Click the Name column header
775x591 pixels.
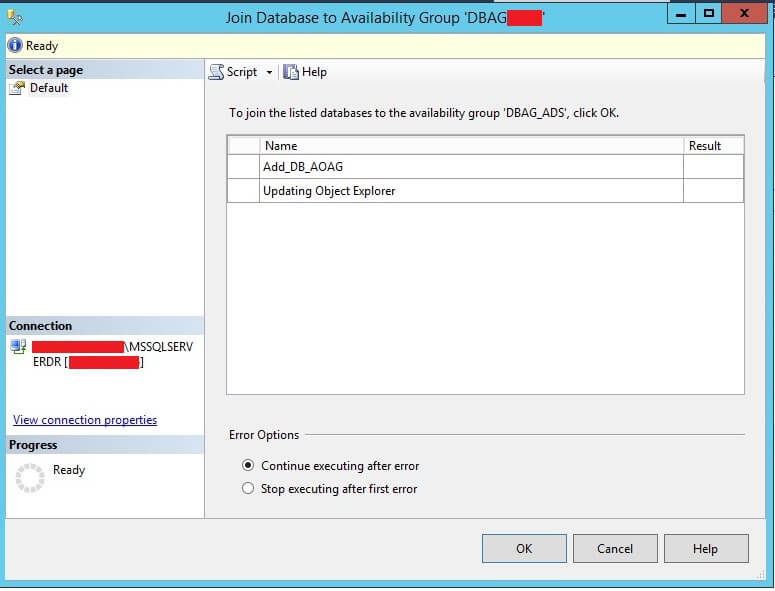pos(471,146)
